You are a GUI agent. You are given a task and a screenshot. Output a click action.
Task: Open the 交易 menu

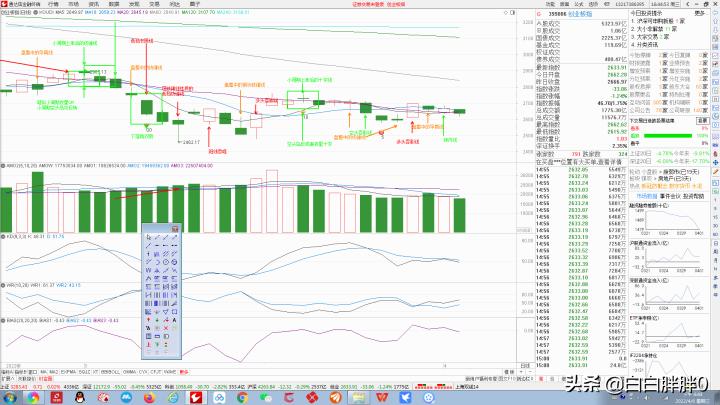(x=154, y=4)
